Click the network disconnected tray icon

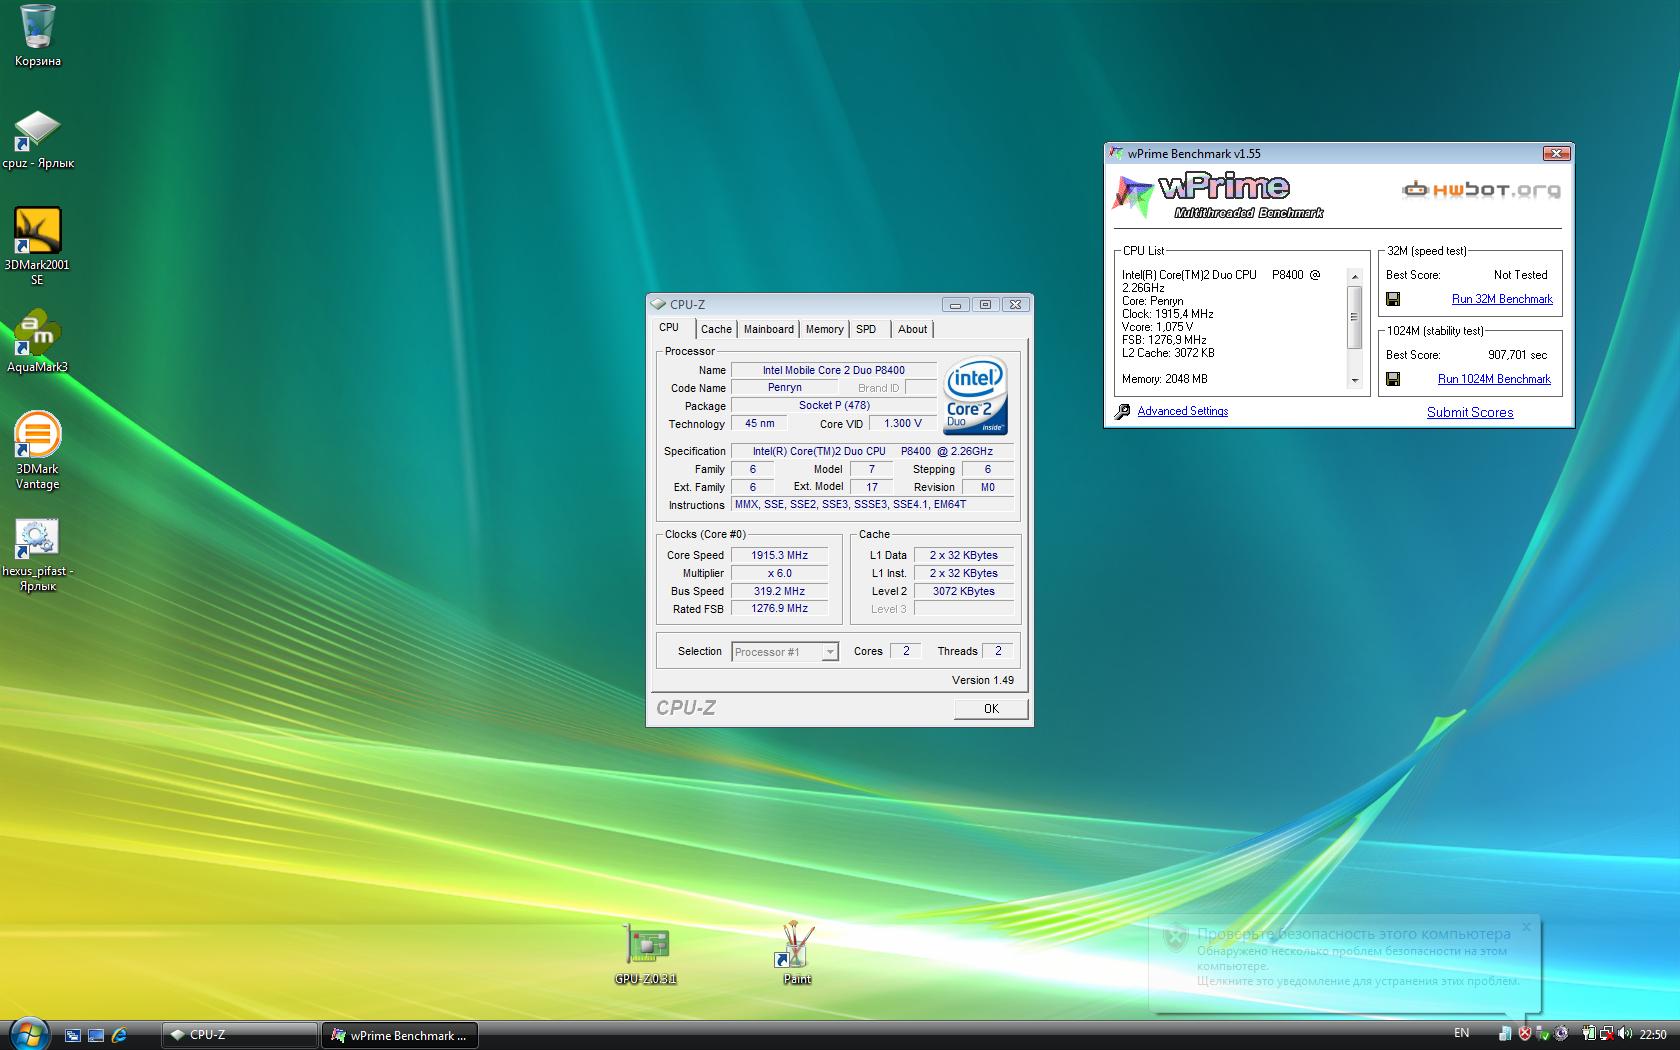(x=1608, y=1033)
